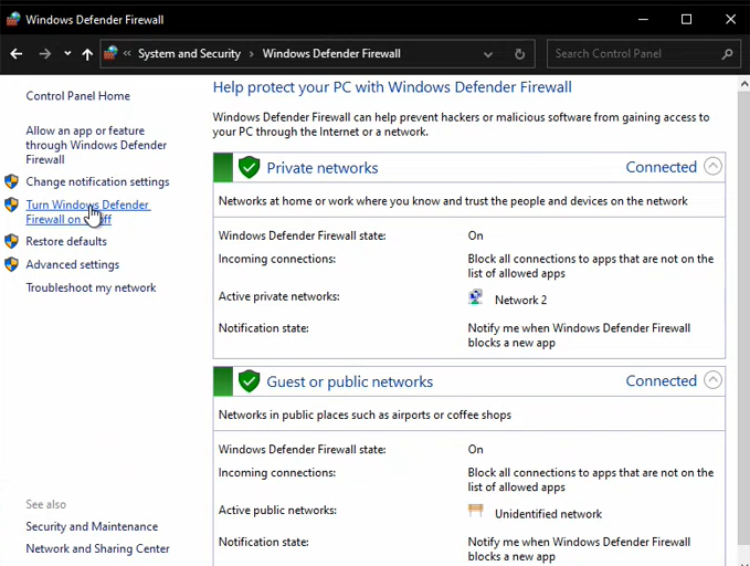The height and width of the screenshot is (566, 750).
Task: Click the Guest or public networks heading
Action: pyautogui.click(x=350, y=382)
